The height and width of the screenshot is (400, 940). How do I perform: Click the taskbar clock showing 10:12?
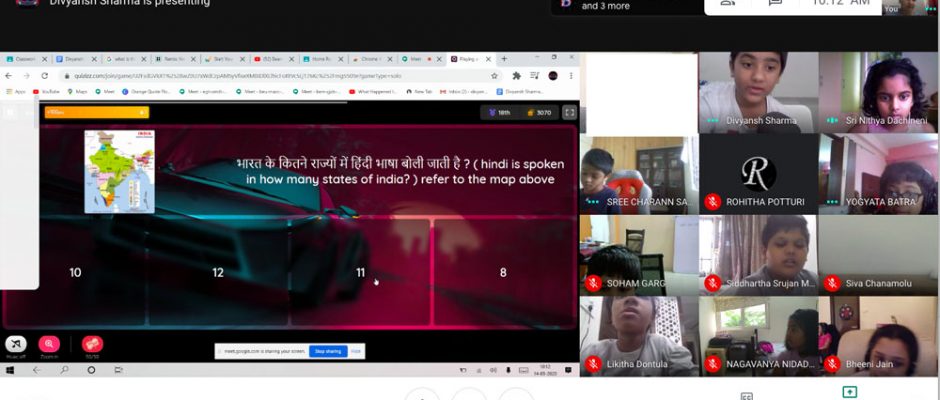click(544, 370)
